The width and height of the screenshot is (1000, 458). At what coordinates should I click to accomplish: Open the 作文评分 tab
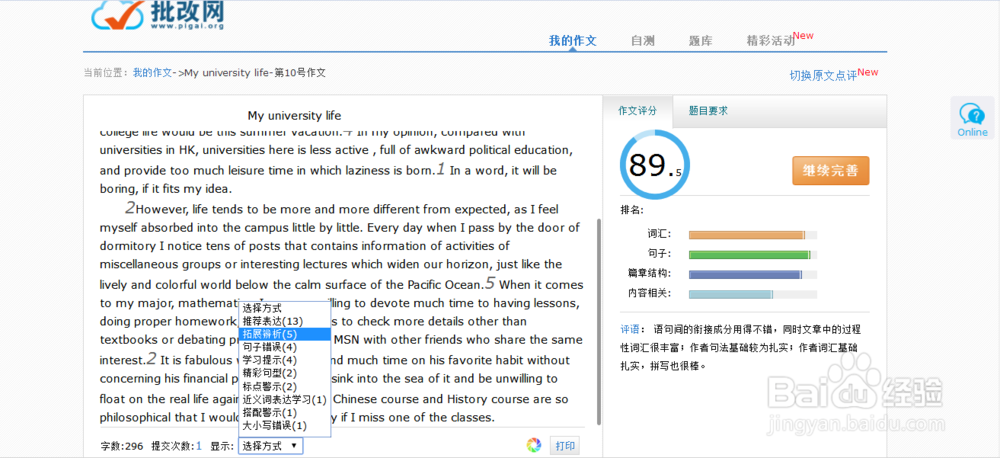coord(638,111)
